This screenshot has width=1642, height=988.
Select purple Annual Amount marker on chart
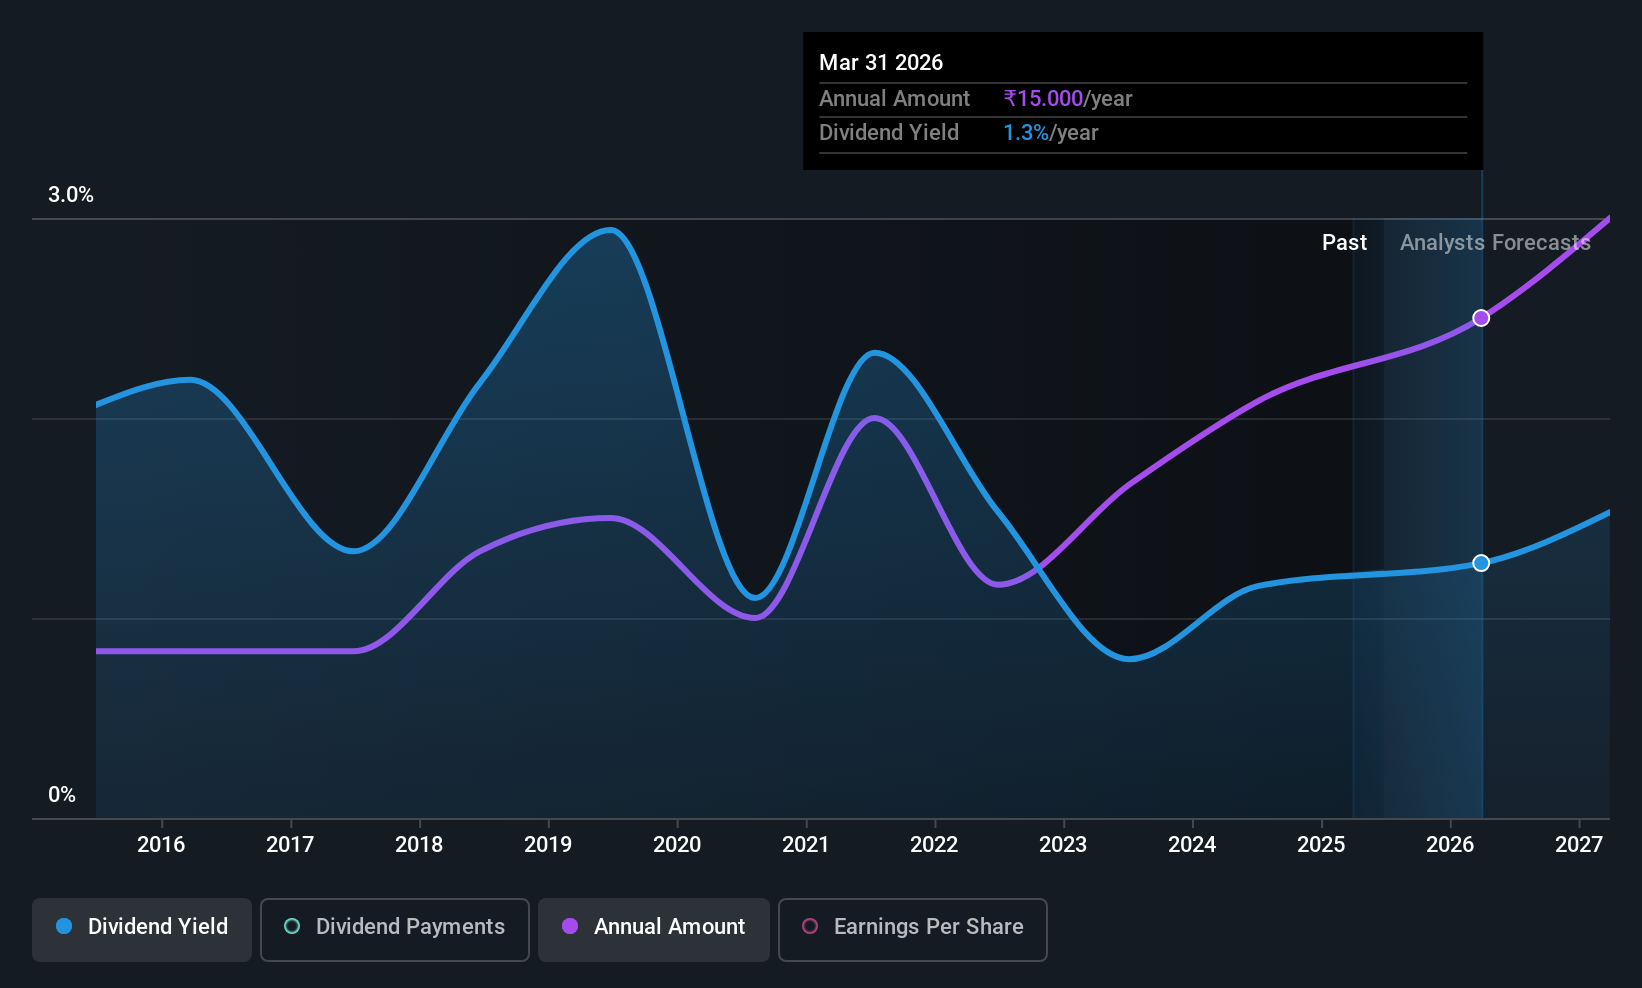1481,318
